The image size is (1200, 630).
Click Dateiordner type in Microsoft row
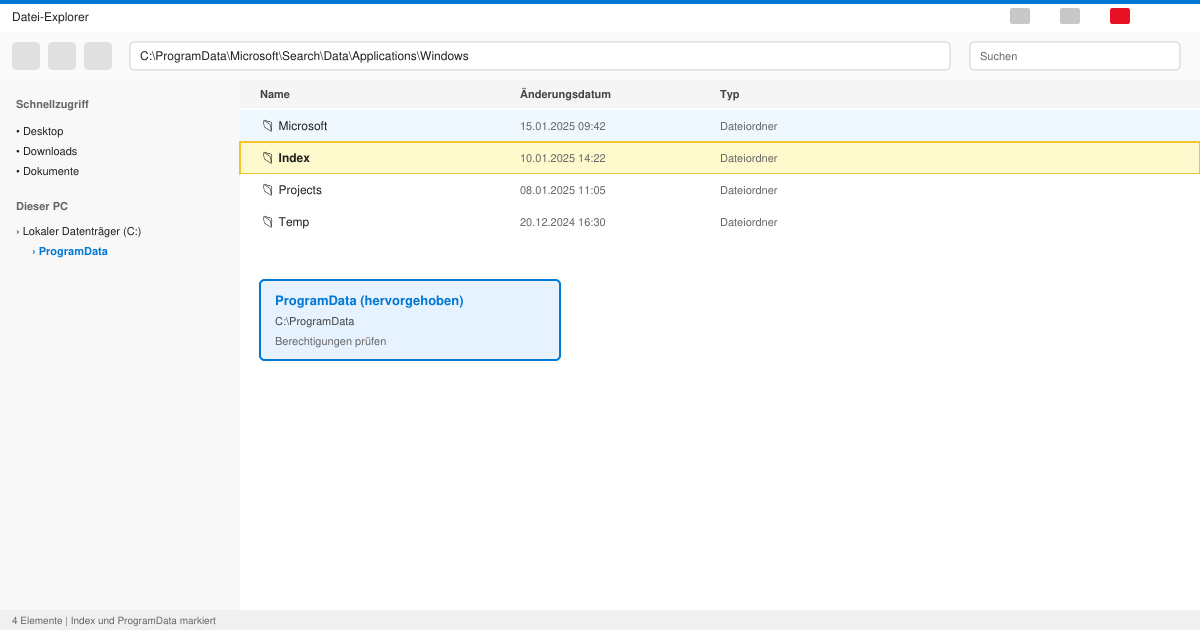[749, 126]
